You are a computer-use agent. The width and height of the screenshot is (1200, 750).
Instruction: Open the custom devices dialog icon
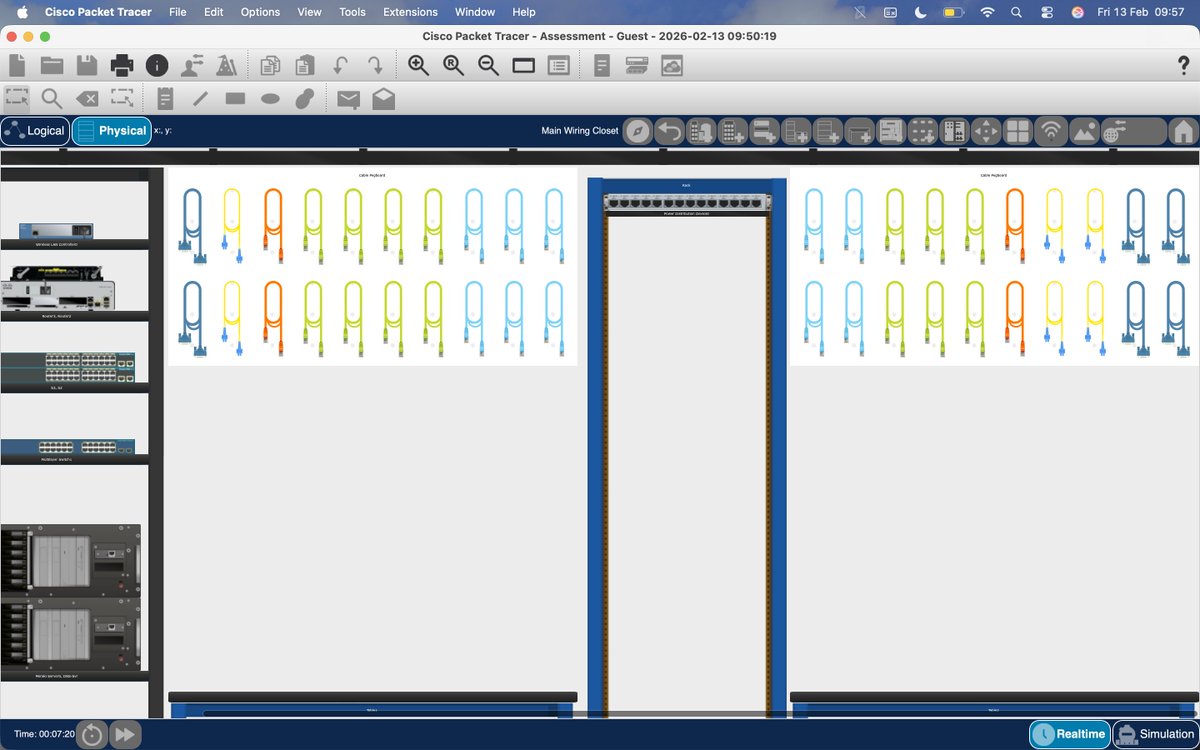(558, 66)
